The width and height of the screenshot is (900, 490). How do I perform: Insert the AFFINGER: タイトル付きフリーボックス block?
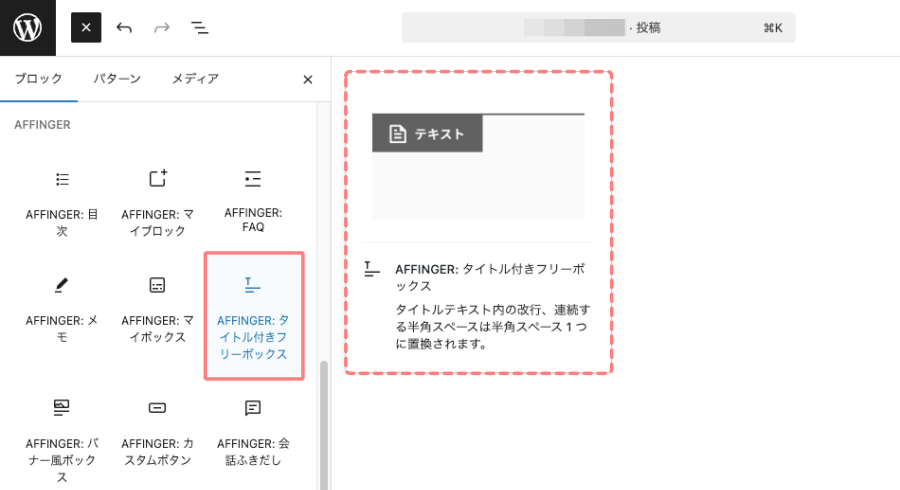254,316
